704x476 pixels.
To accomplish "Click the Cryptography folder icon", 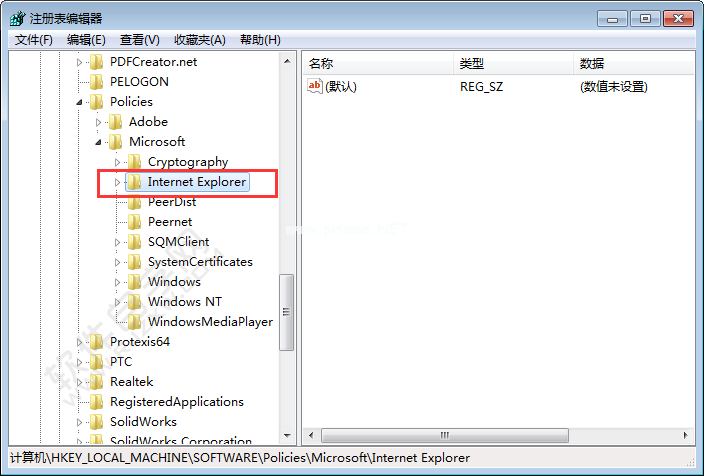I will coord(134,162).
